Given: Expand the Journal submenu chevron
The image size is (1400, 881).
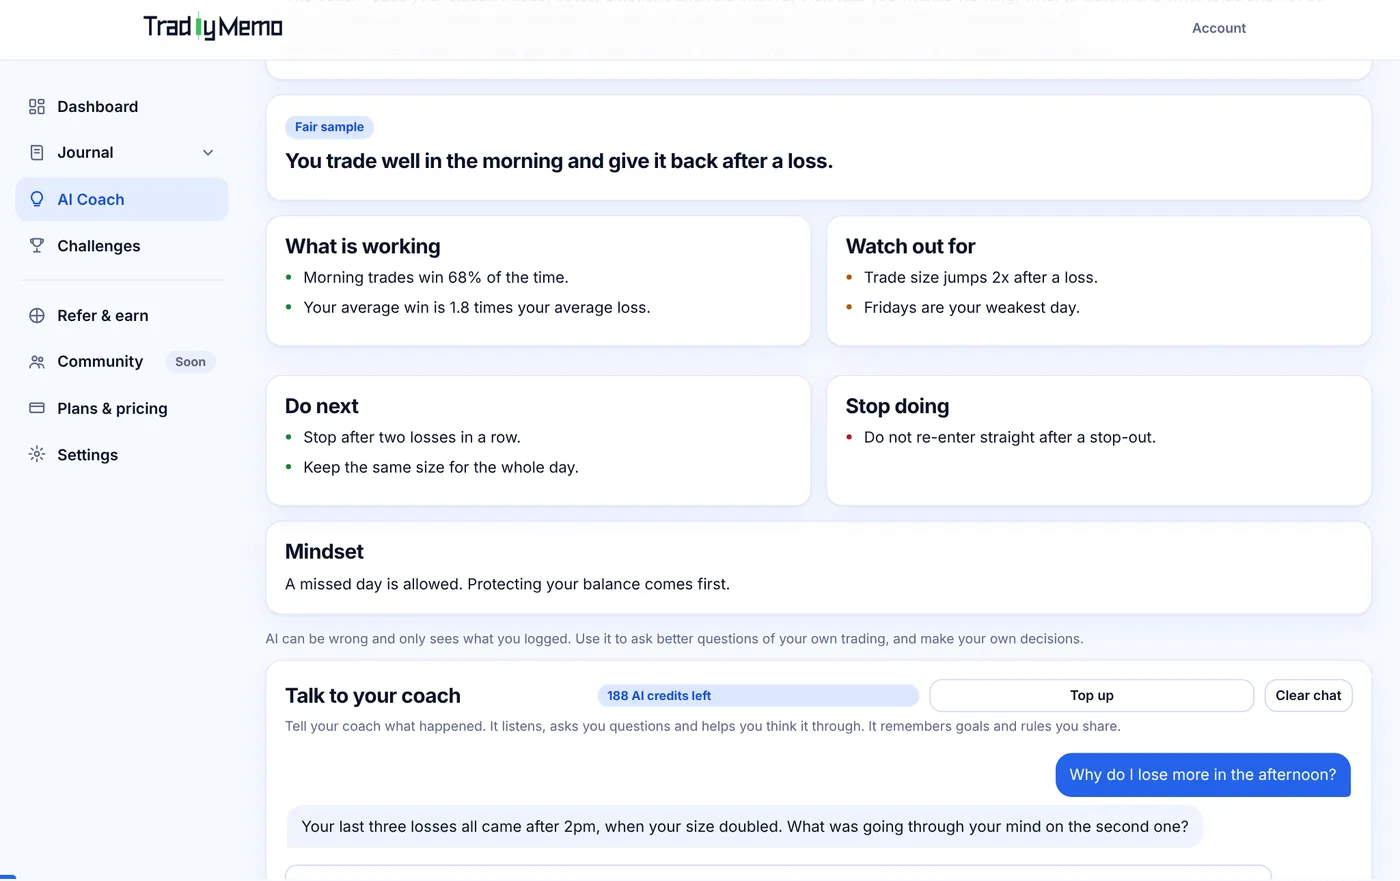Looking at the screenshot, I should click(x=208, y=153).
